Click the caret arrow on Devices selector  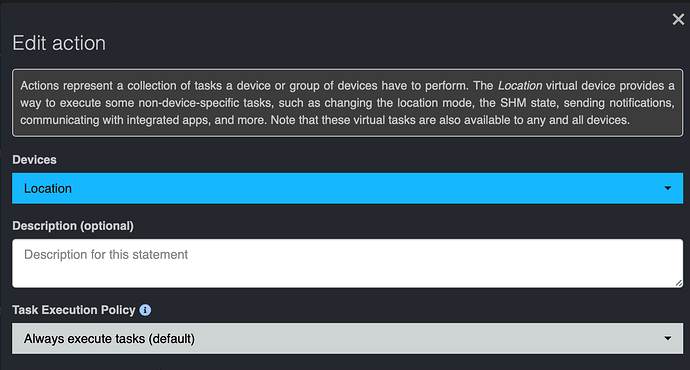point(668,188)
